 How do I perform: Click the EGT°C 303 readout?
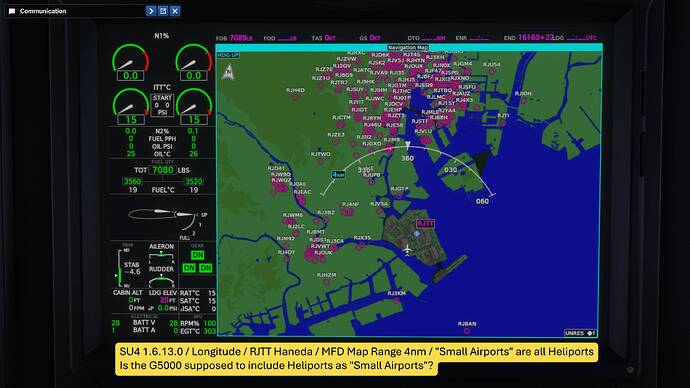(x=198, y=331)
